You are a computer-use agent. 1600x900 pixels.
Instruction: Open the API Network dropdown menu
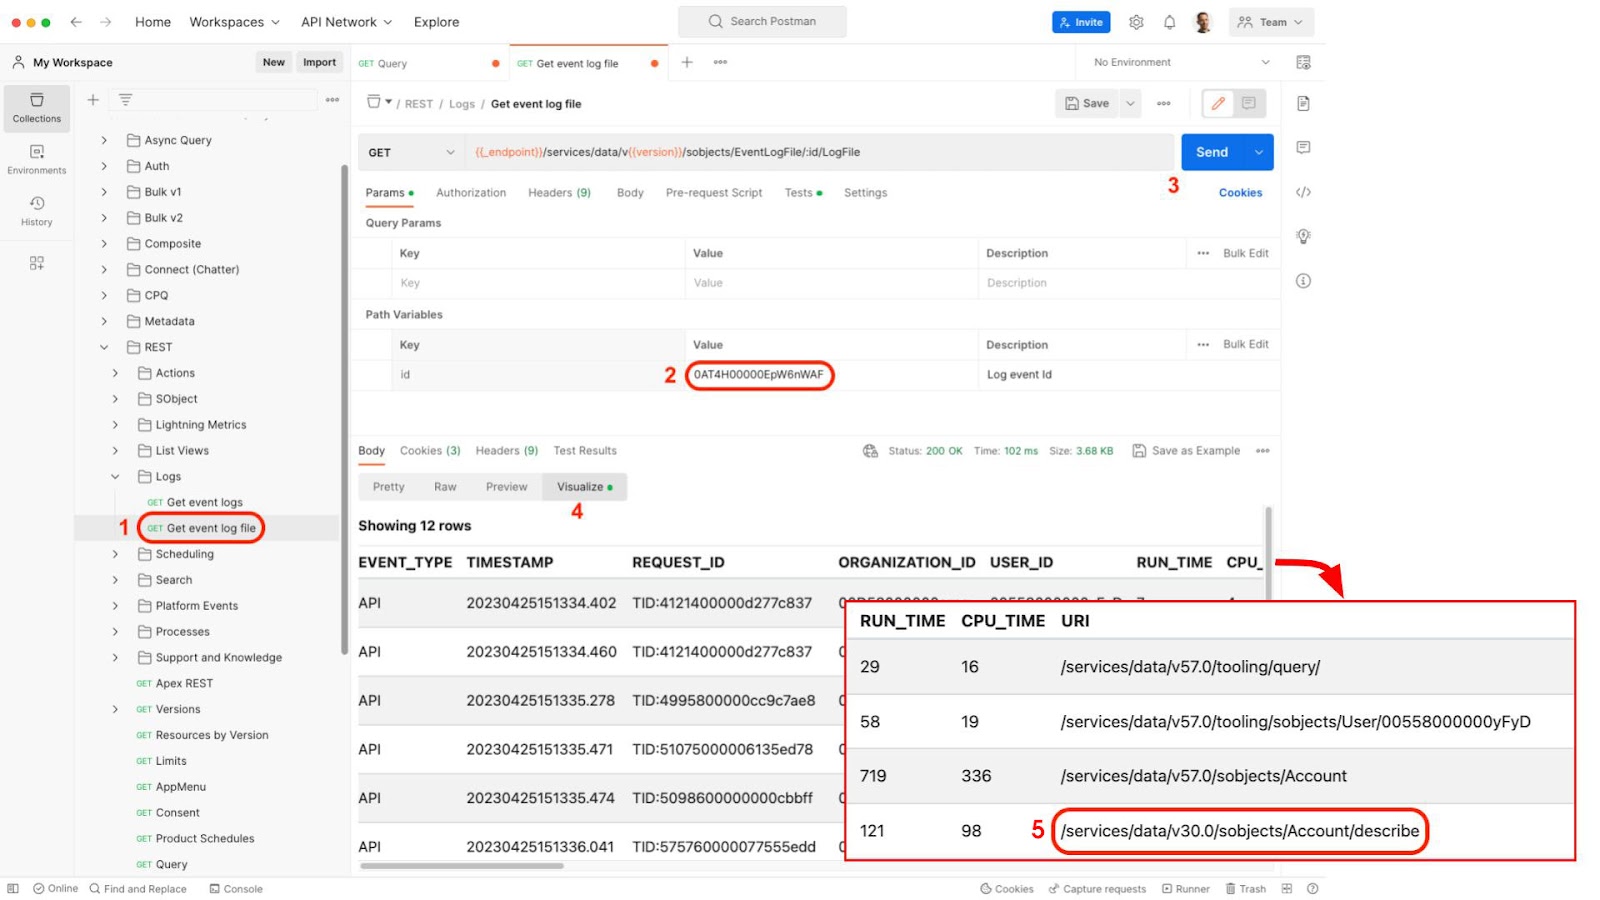pos(347,22)
